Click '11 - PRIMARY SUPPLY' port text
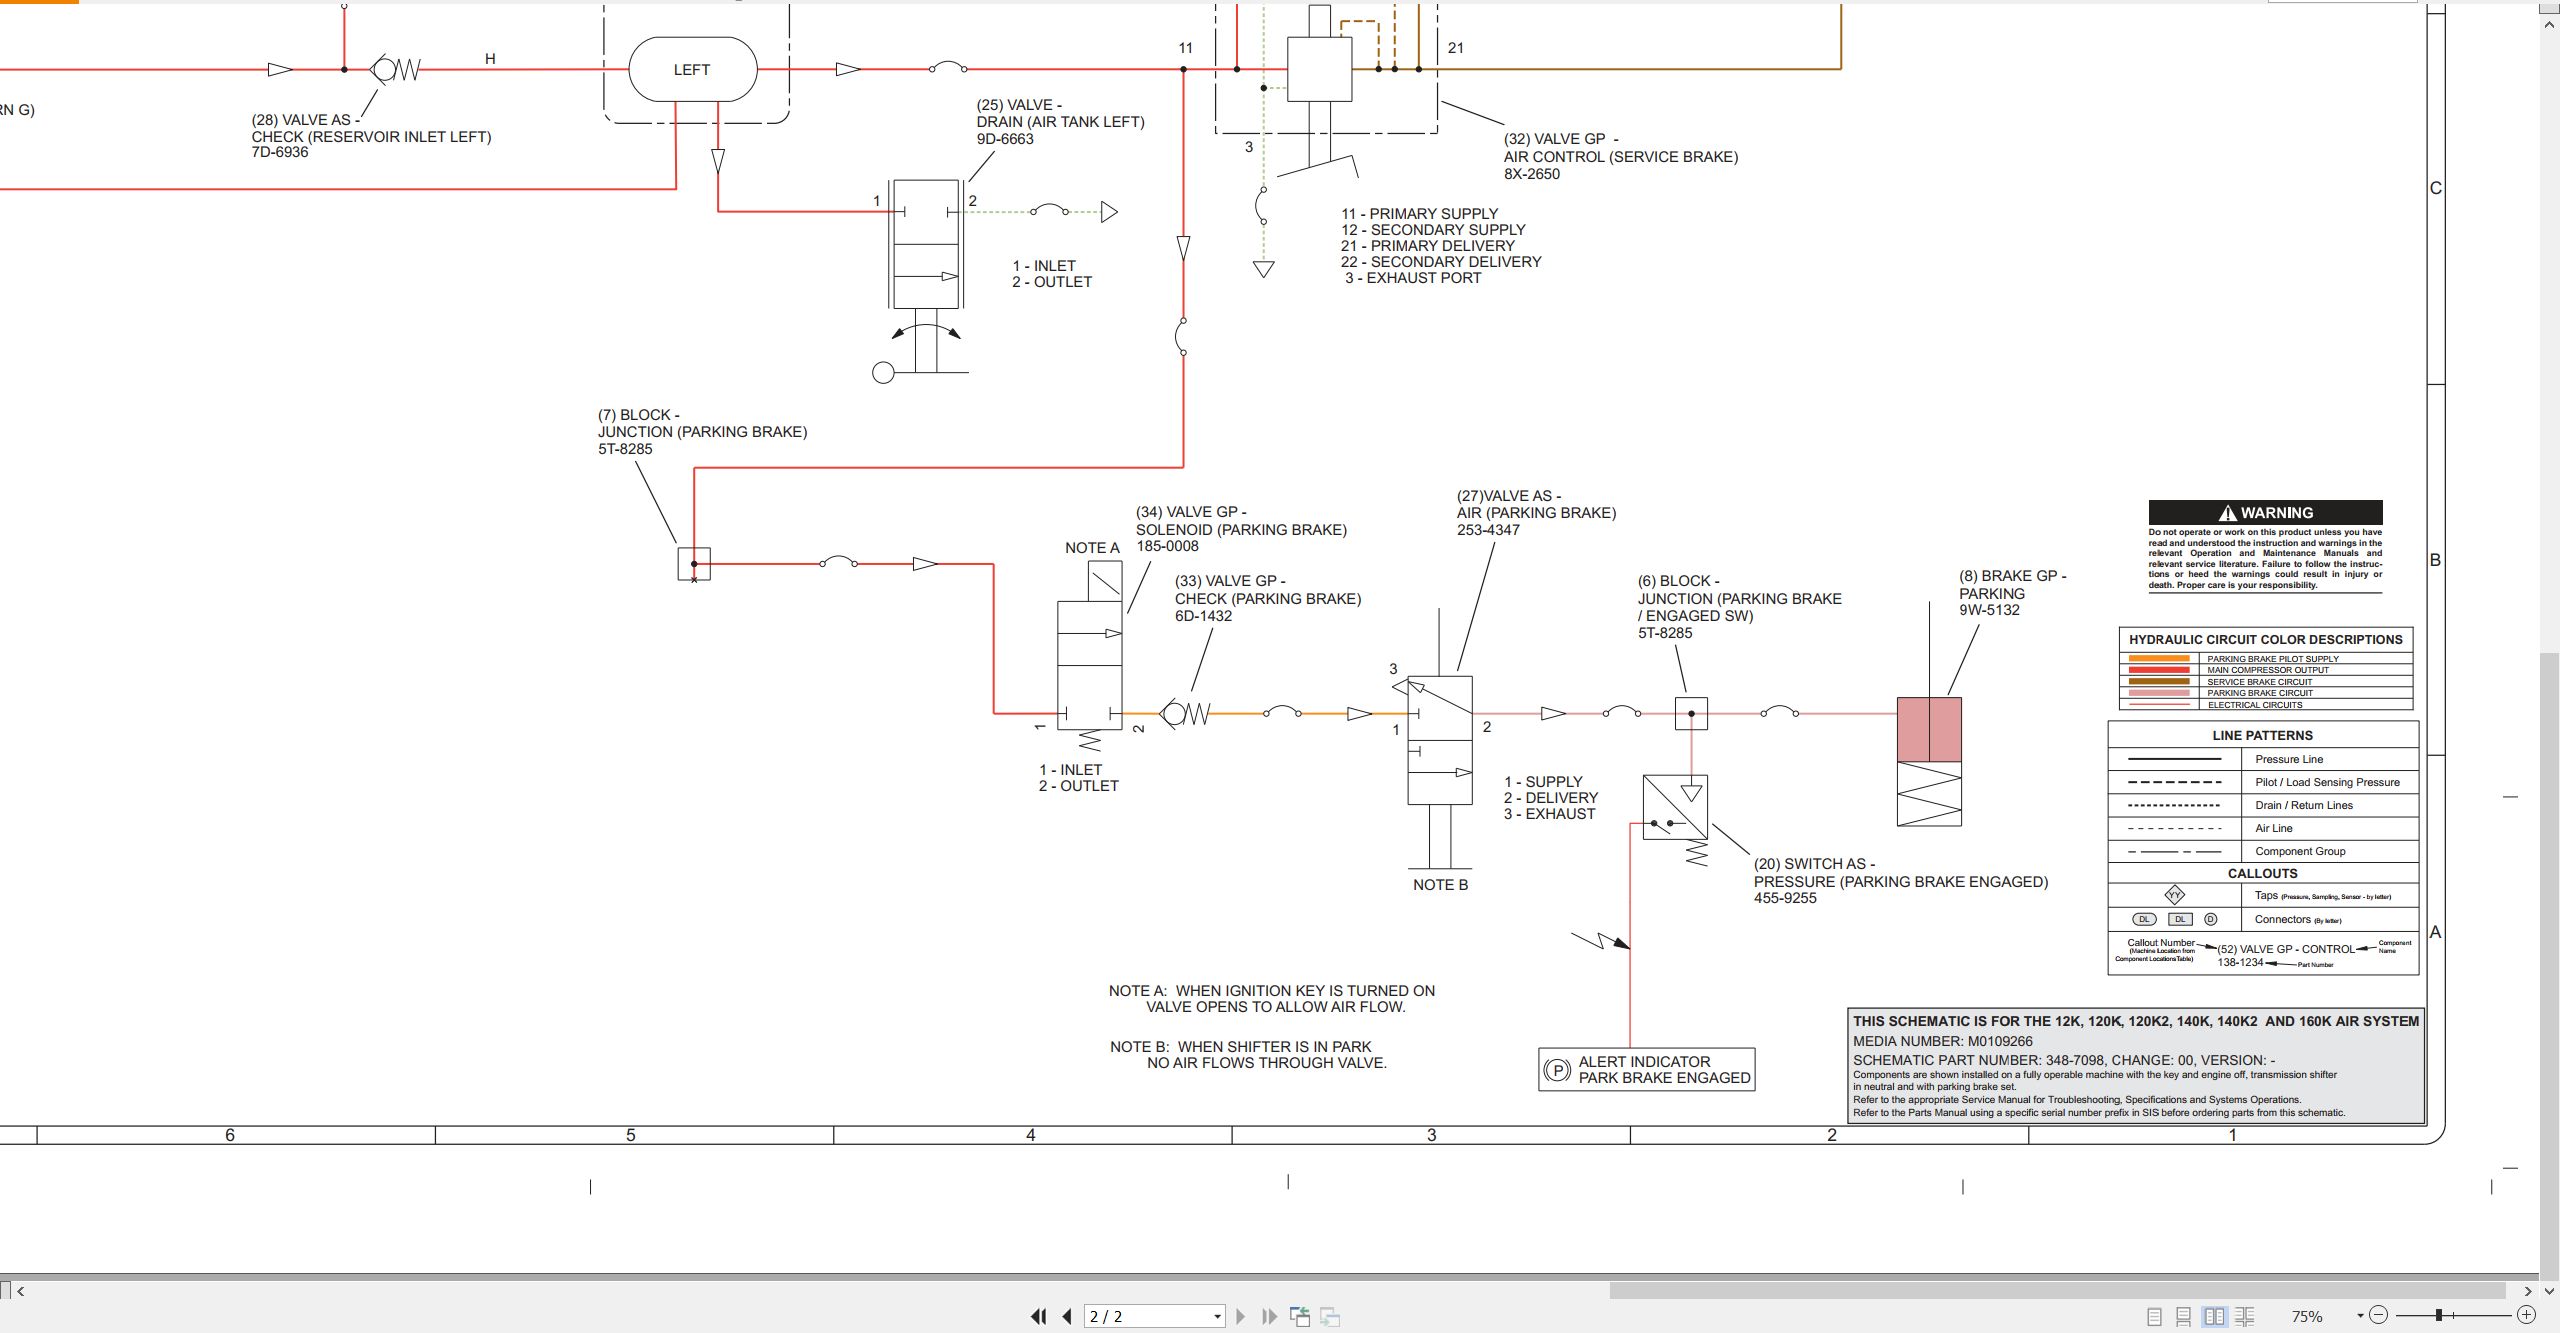This screenshot has height=1333, width=2560. tap(1419, 214)
